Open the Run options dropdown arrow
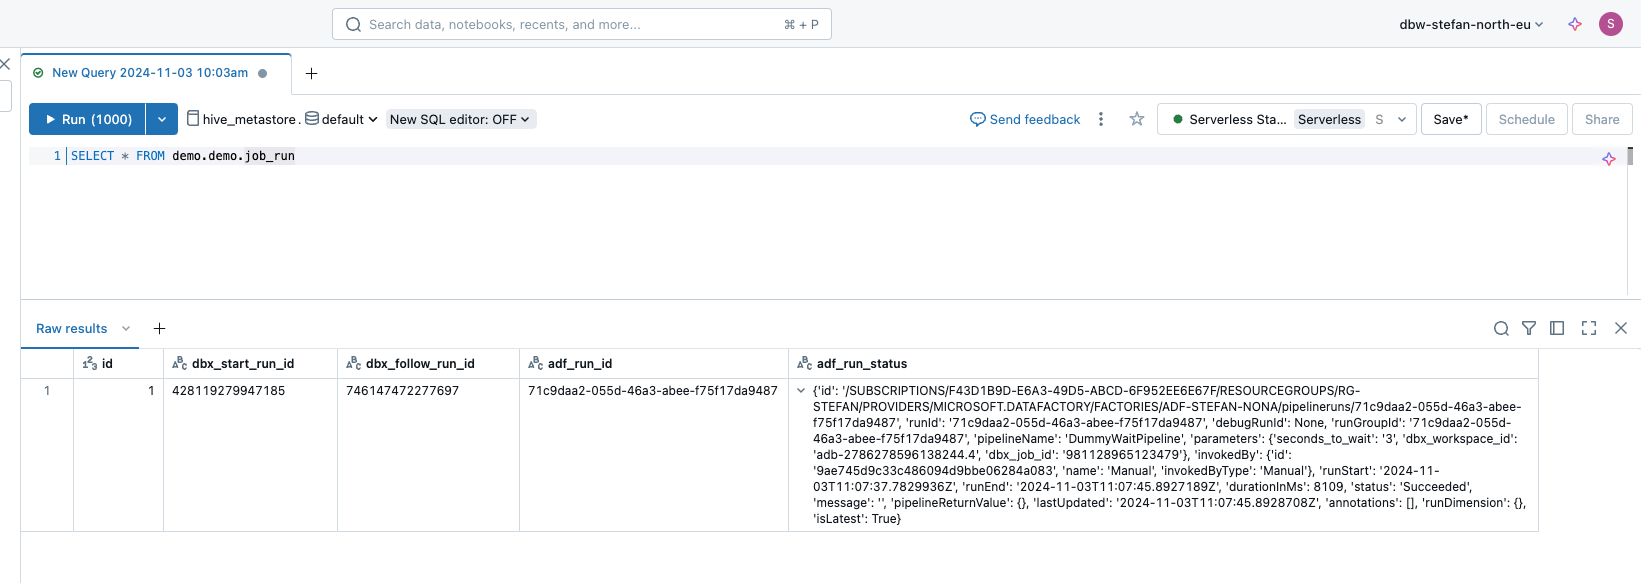 (162, 119)
